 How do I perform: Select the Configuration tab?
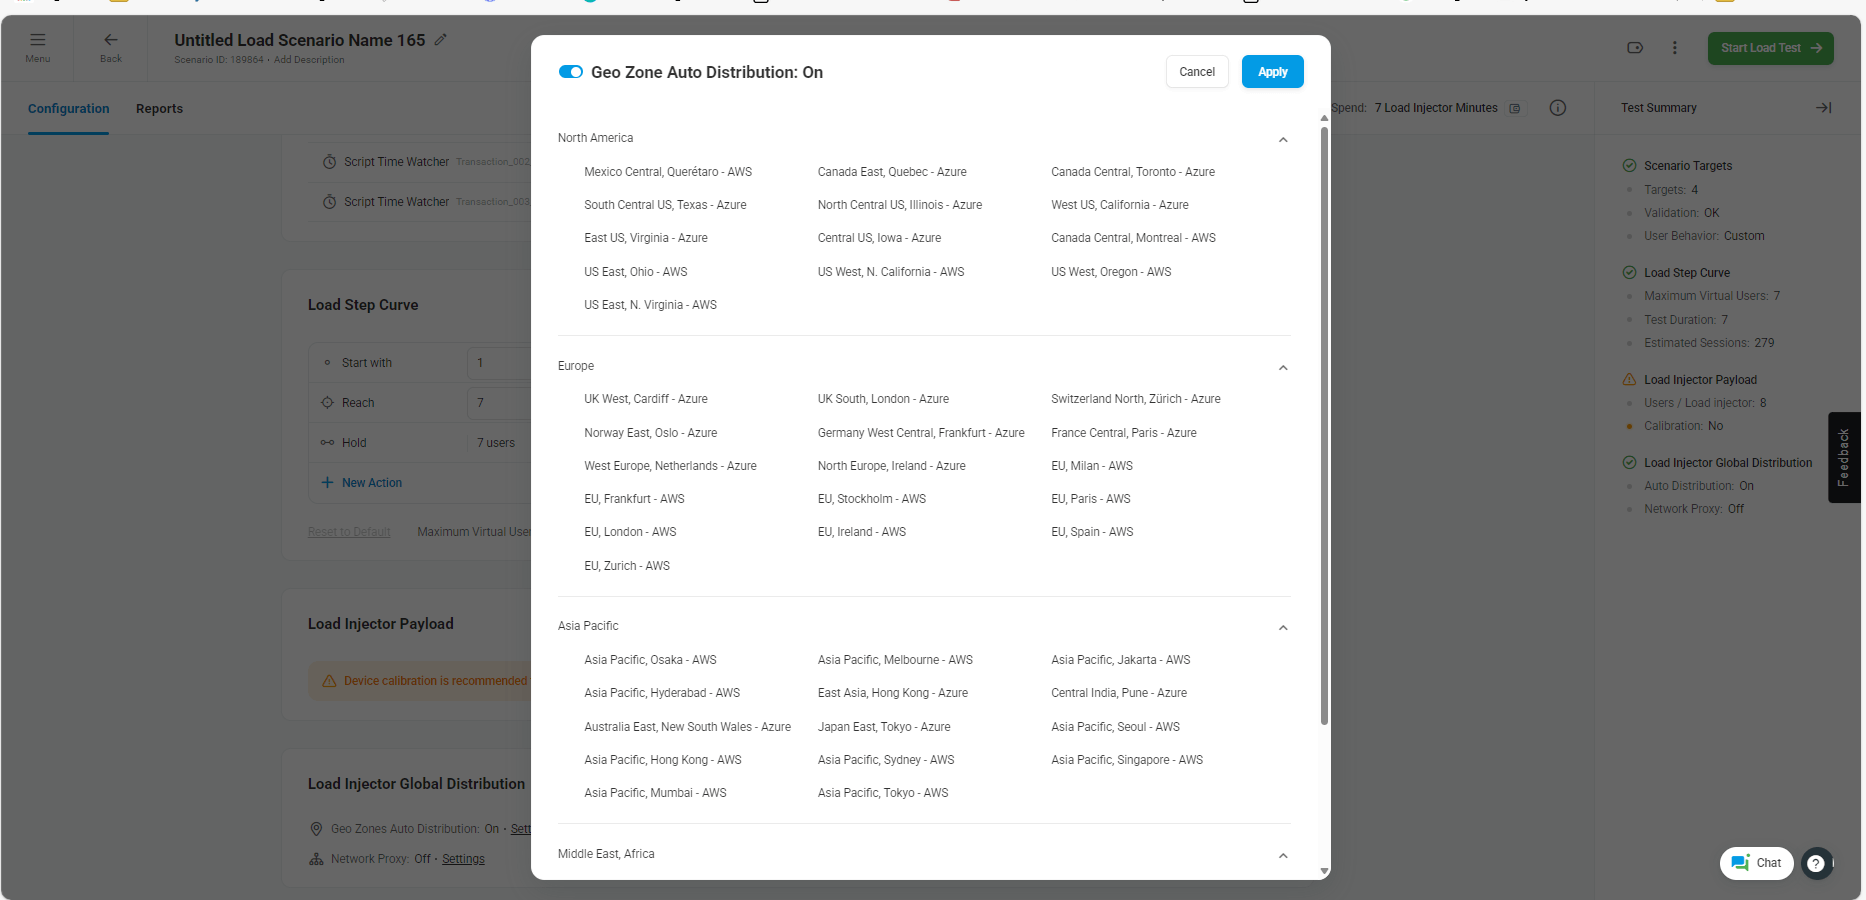(x=69, y=109)
